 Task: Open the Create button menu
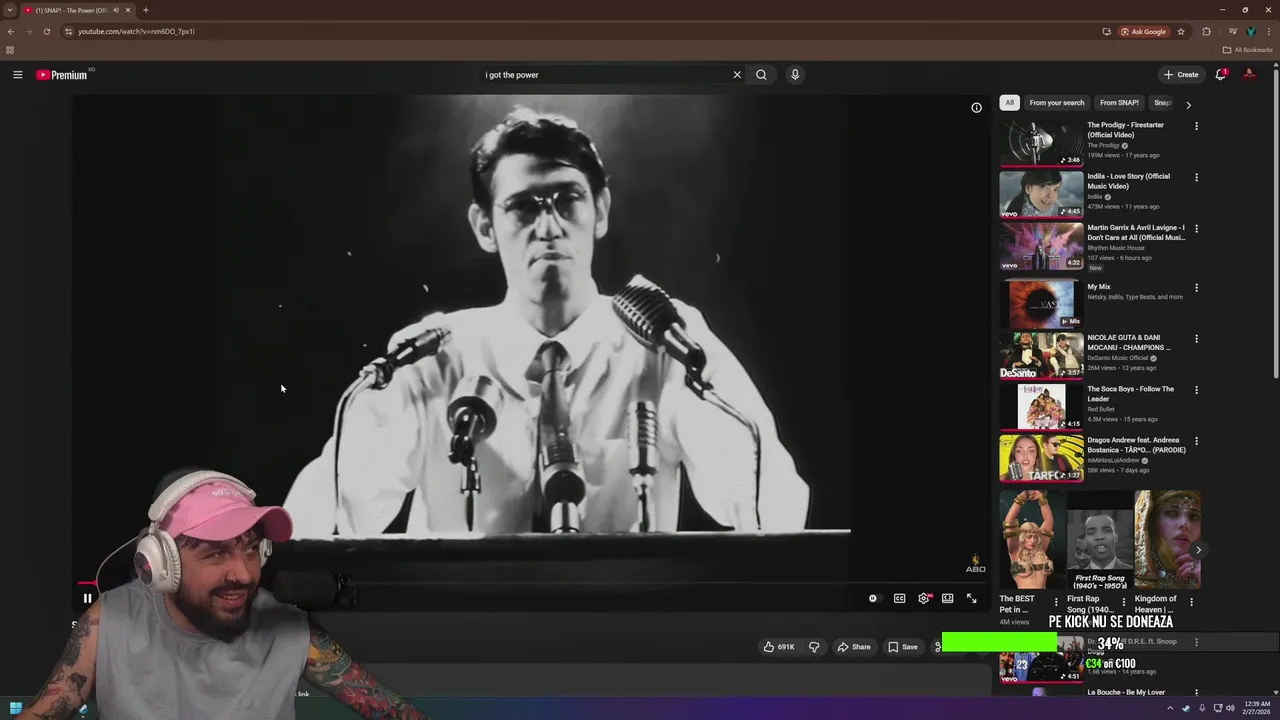point(1181,75)
